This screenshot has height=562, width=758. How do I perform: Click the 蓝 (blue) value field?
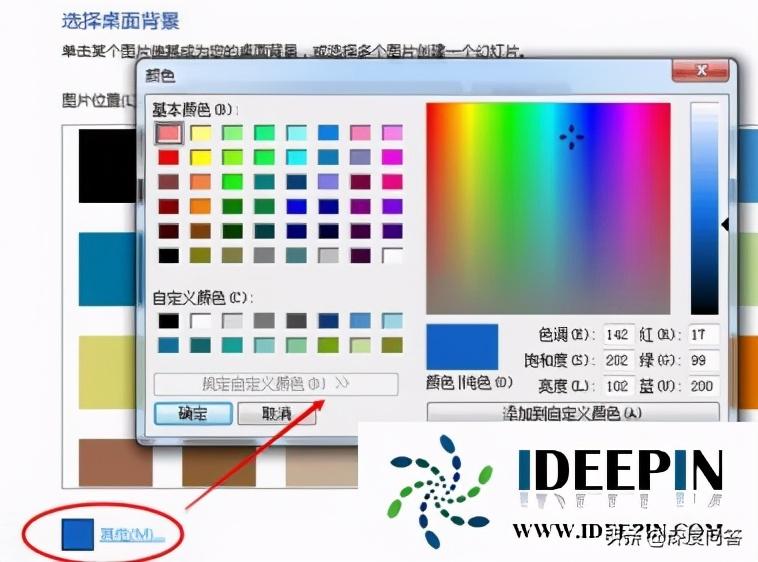pos(703,386)
